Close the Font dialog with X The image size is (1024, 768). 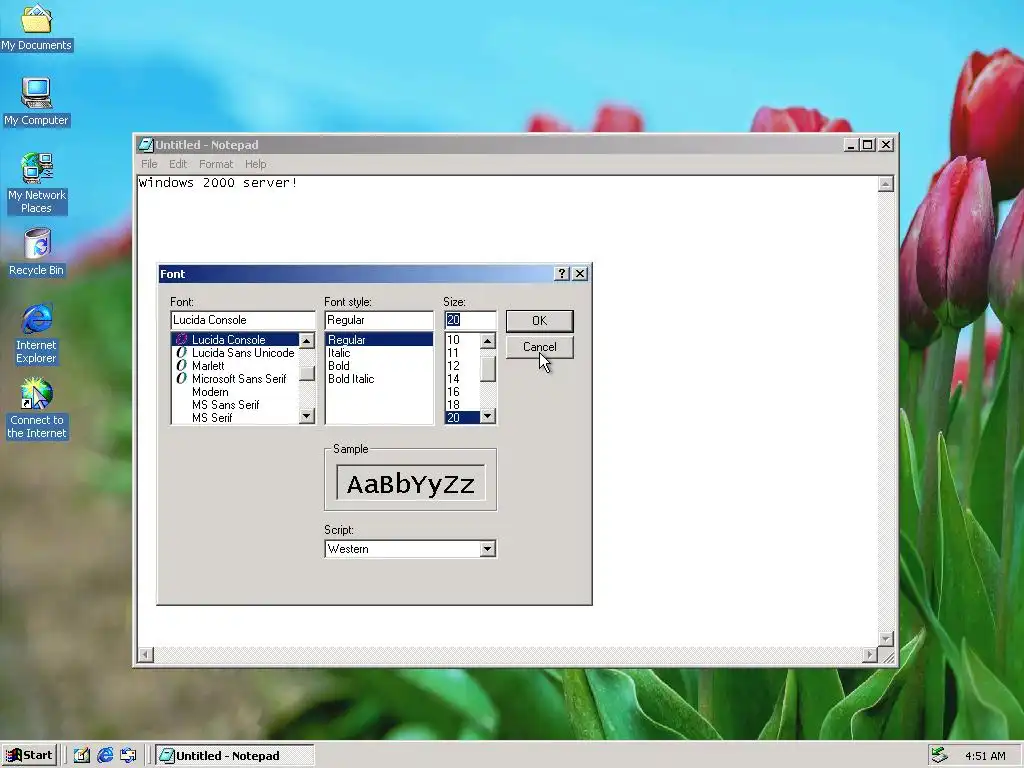pyautogui.click(x=580, y=274)
